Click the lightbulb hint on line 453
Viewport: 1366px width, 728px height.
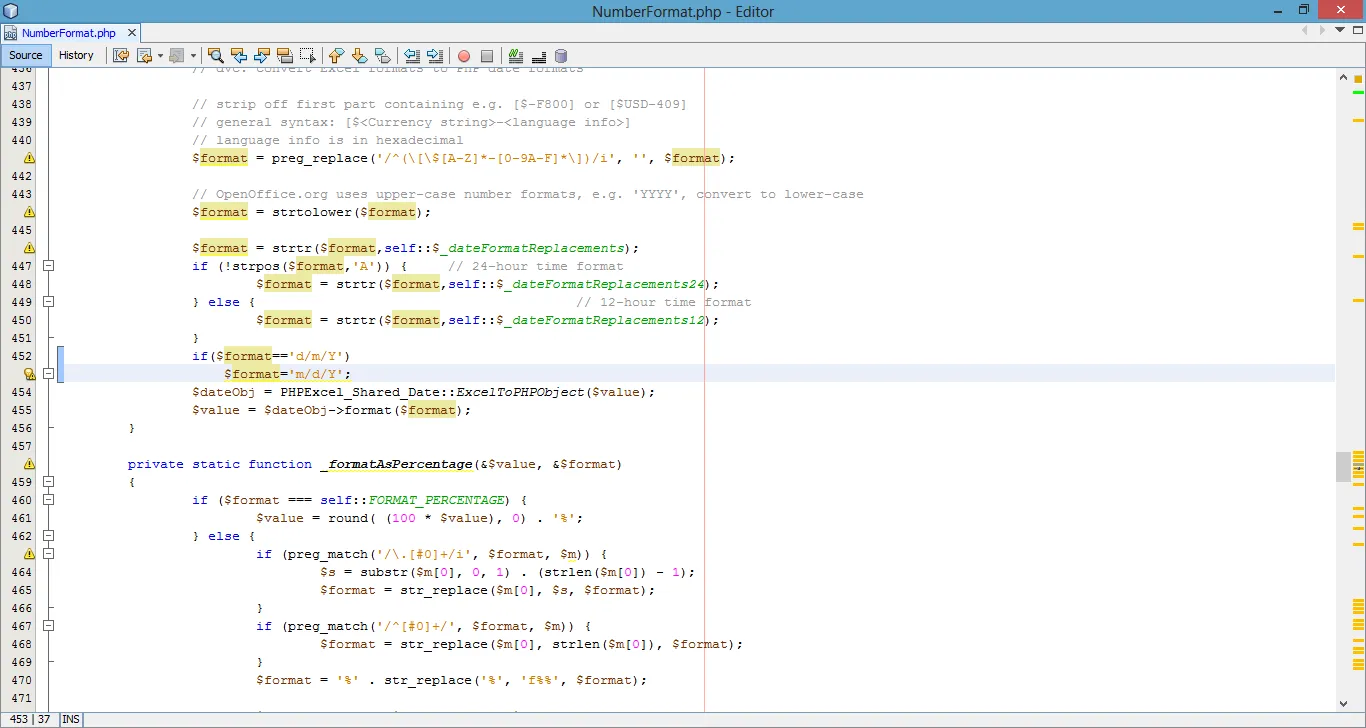(29, 374)
